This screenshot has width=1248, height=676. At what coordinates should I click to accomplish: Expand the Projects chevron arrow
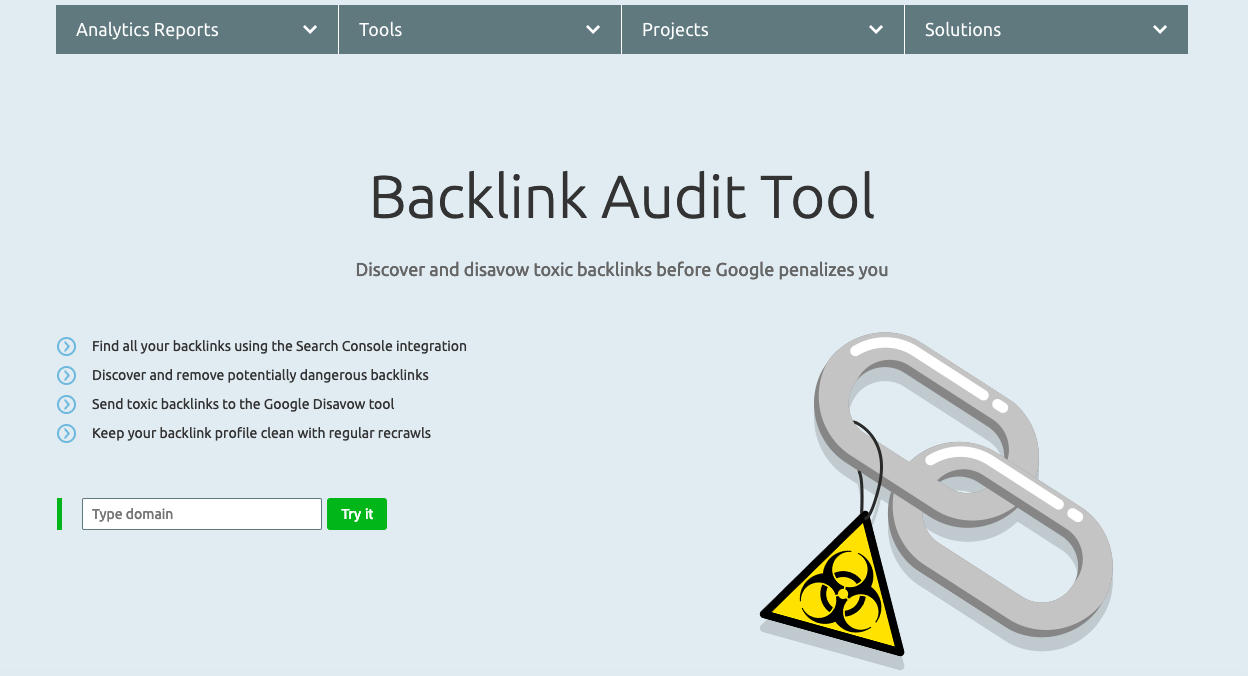876,30
